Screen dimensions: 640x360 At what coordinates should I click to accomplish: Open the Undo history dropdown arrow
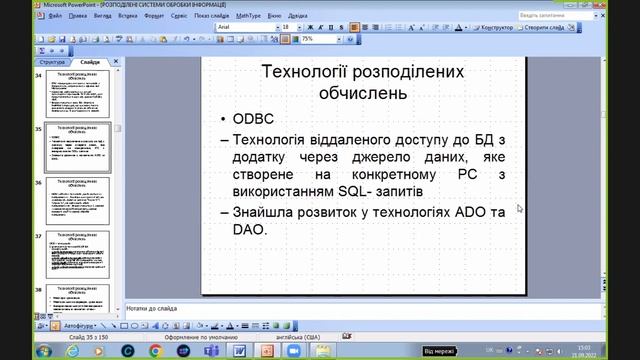pyautogui.click(x=194, y=39)
